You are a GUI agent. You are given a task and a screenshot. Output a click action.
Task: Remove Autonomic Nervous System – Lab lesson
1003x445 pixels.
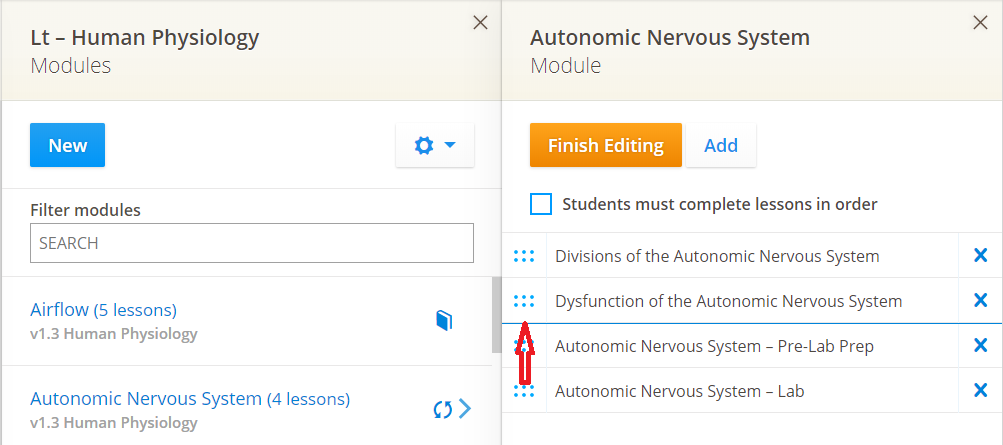coord(980,391)
